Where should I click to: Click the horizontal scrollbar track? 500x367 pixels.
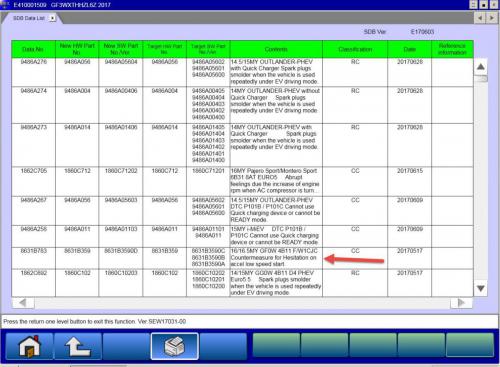pos(242,303)
